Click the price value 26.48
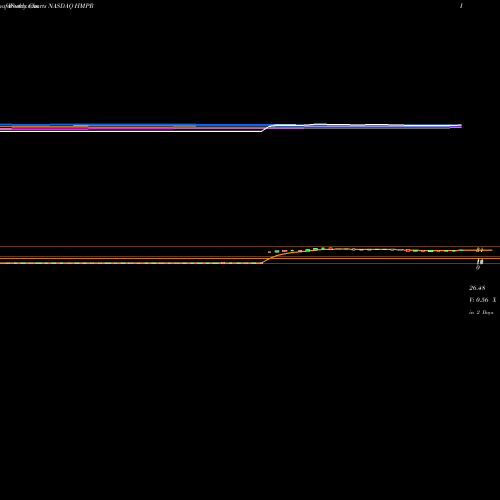The width and height of the screenshot is (500, 500). pos(477,288)
